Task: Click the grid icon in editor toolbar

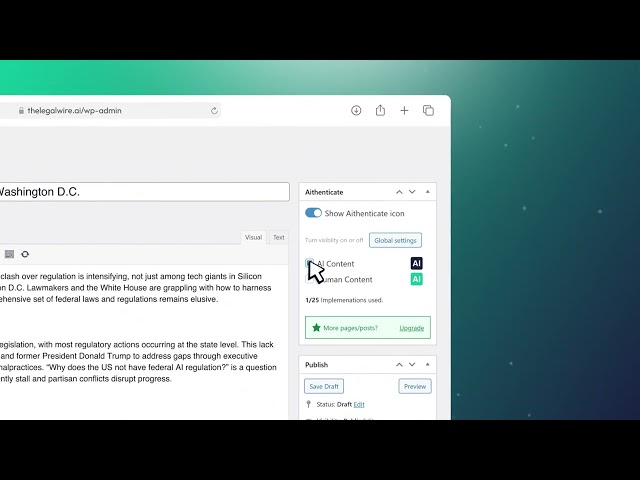Action: 9,254
